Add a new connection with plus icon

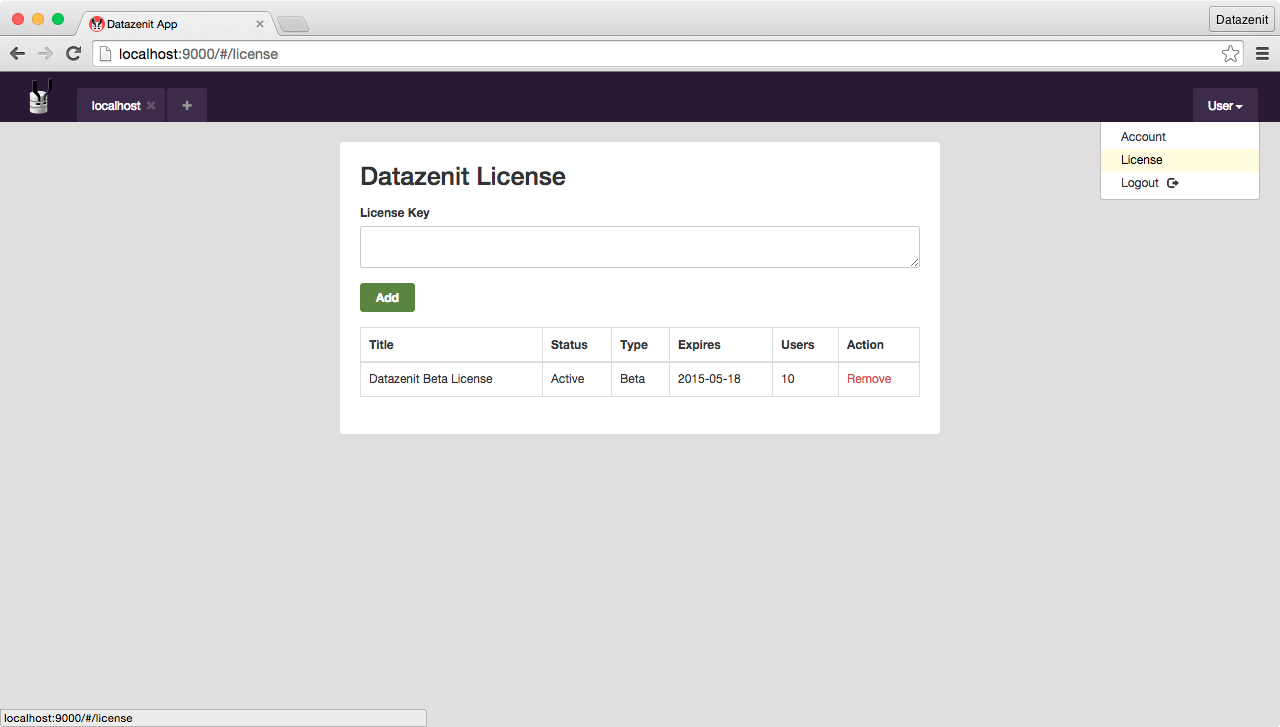187,106
